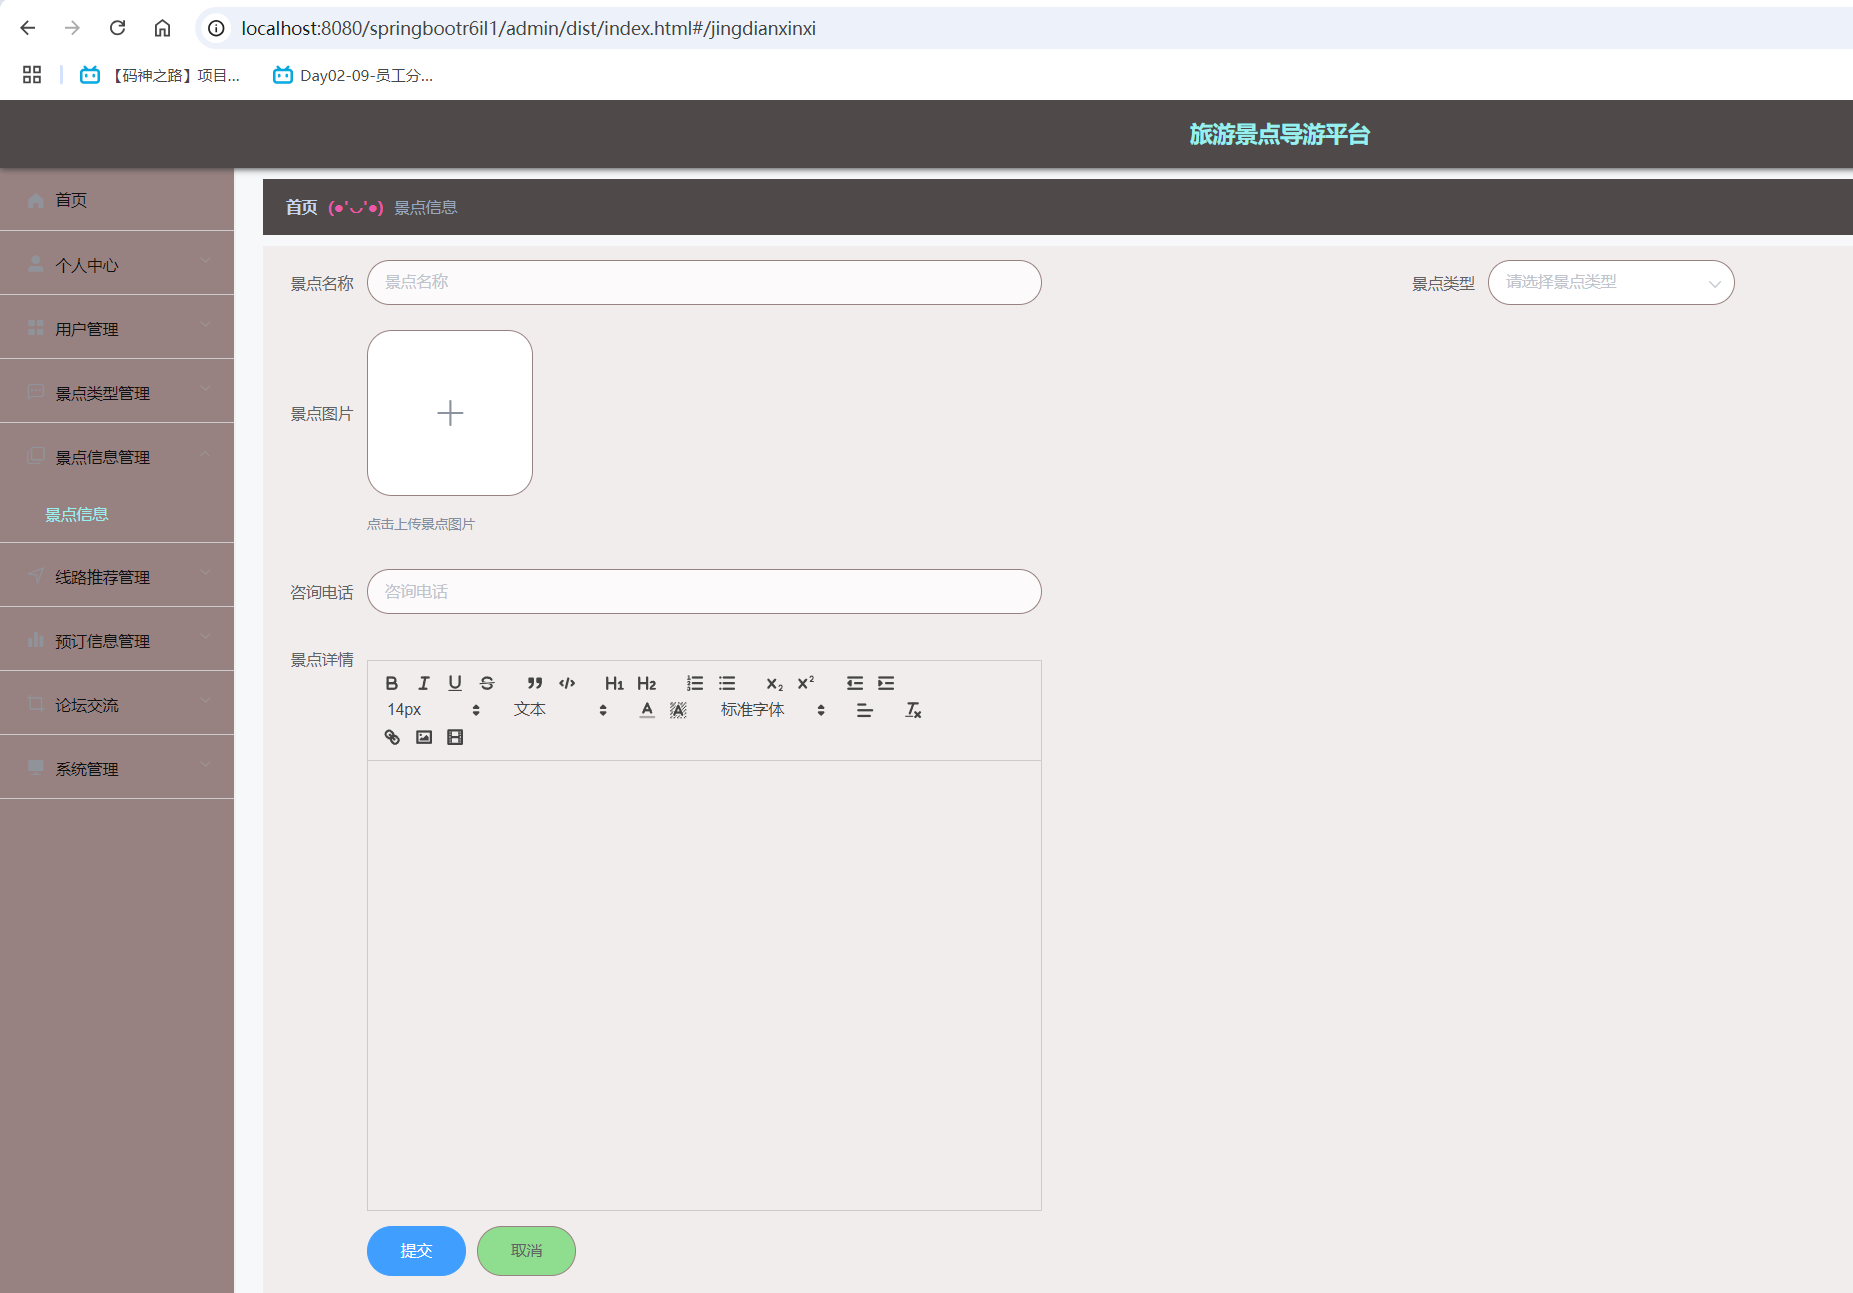
Task: Reload the page with the refresh icon
Action: click(x=117, y=28)
